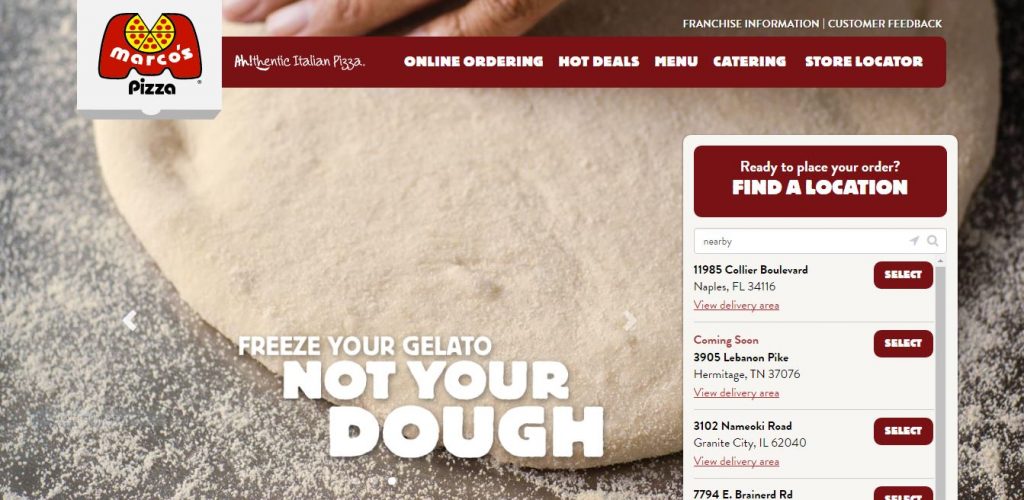Open the Customer Feedback link
Viewport: 1024px width, 500px height.
point(885,23)
